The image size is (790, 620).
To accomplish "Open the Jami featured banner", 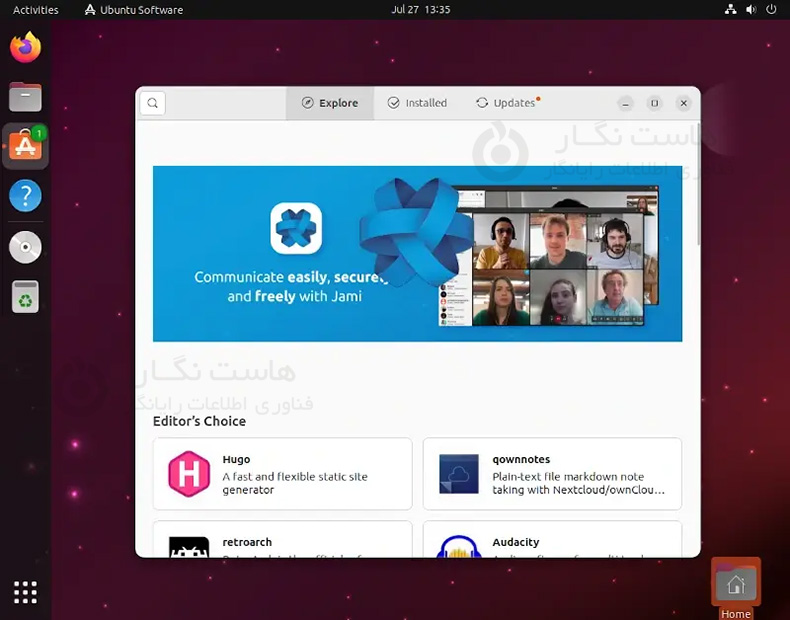I will pos(417,253).
